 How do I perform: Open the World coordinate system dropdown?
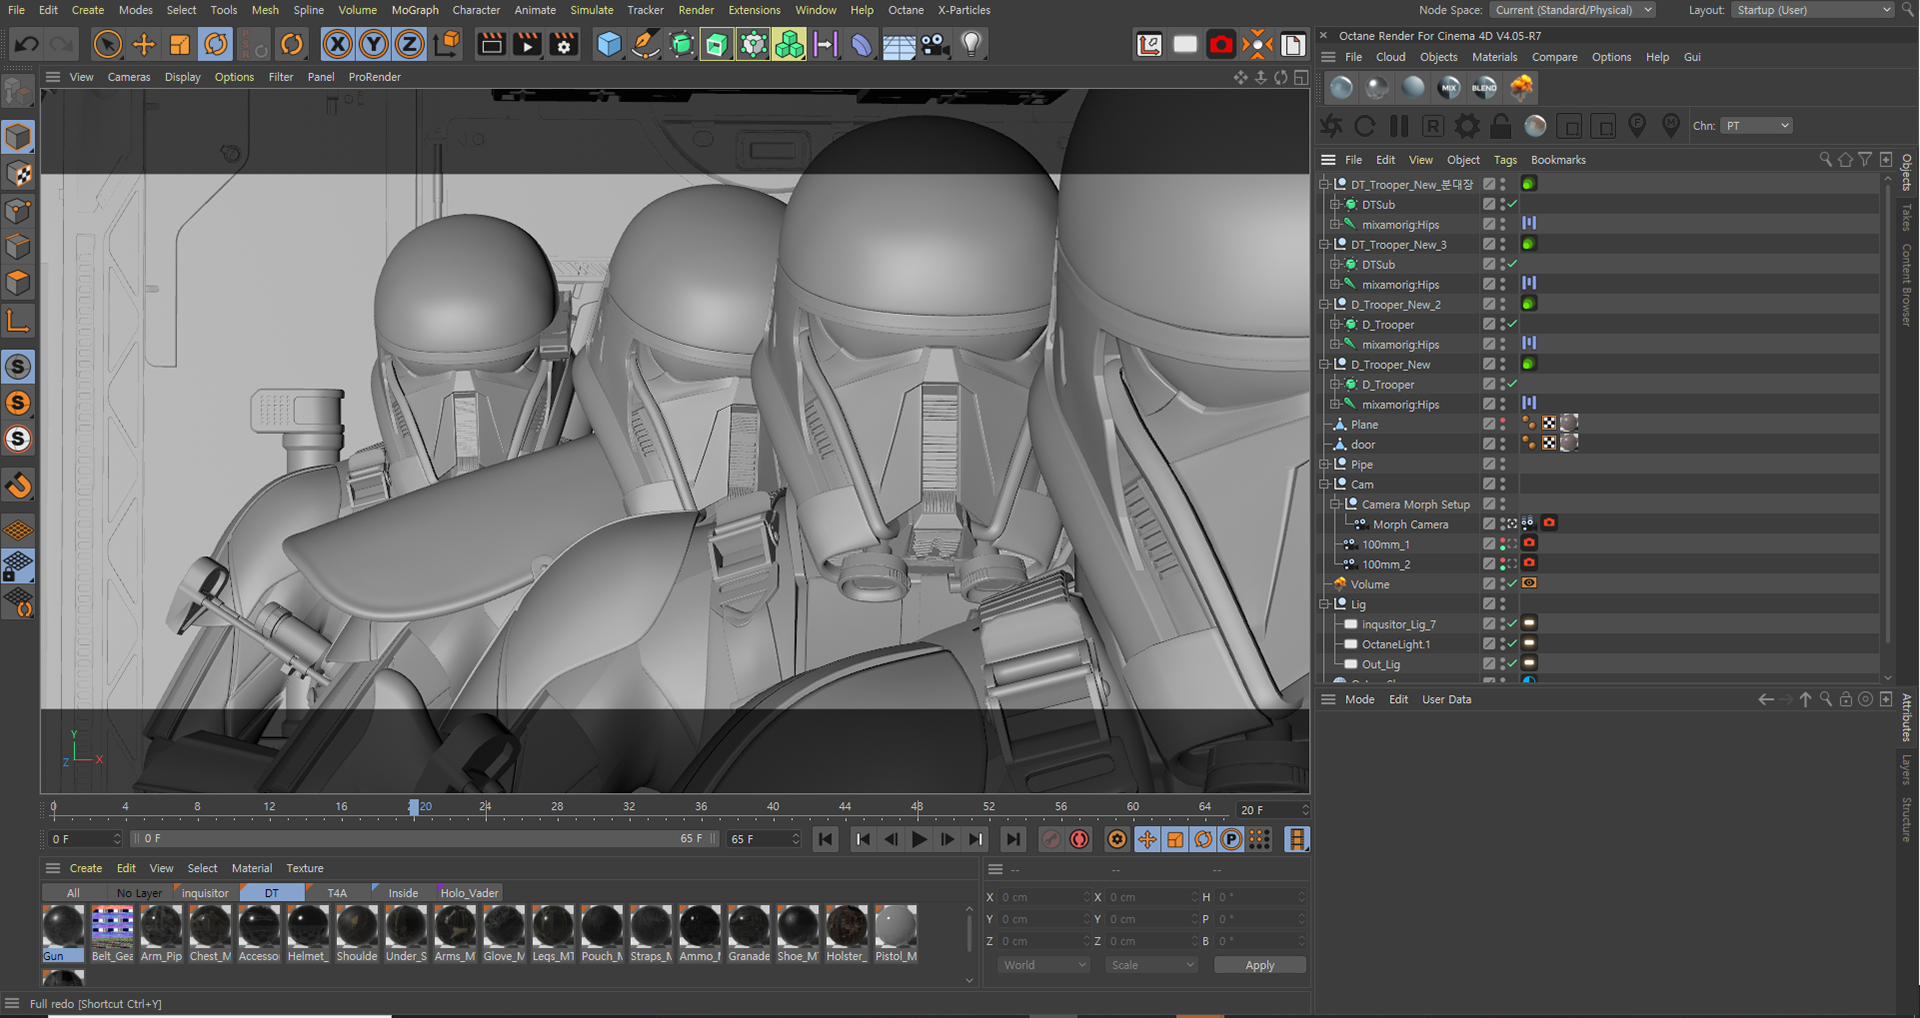pos(1044,965)
